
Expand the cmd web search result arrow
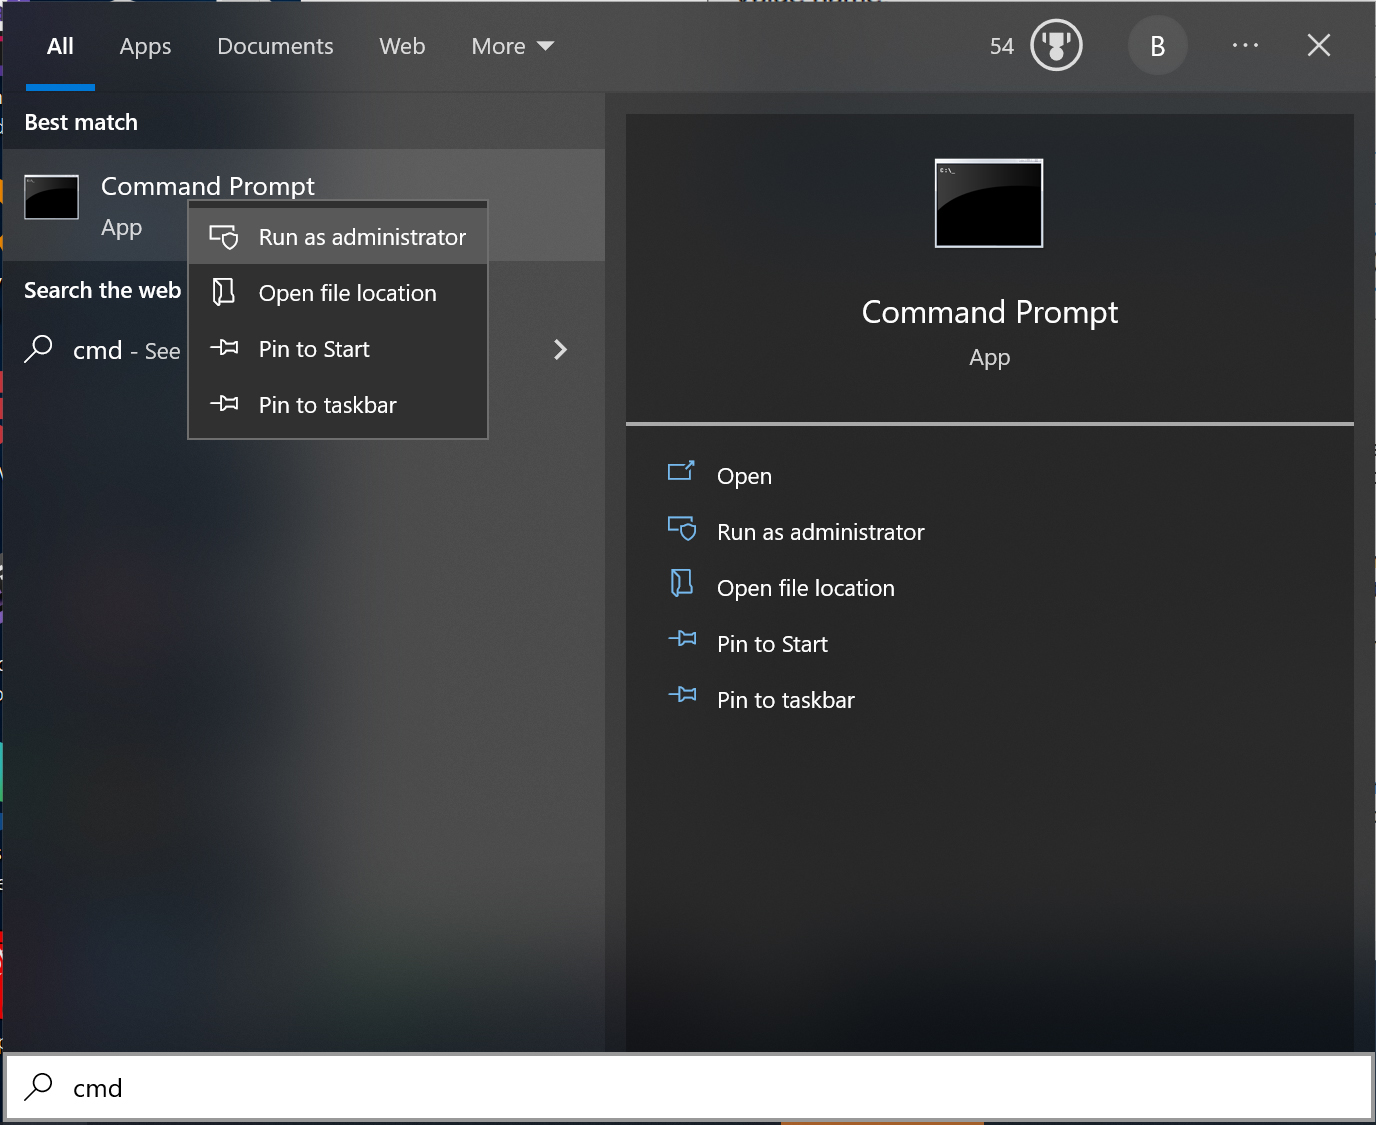pos(560,349)
